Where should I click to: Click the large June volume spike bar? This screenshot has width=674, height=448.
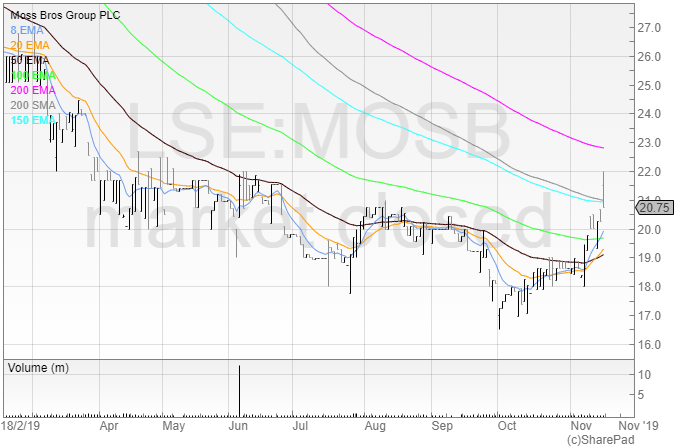(x=239, y=391)
